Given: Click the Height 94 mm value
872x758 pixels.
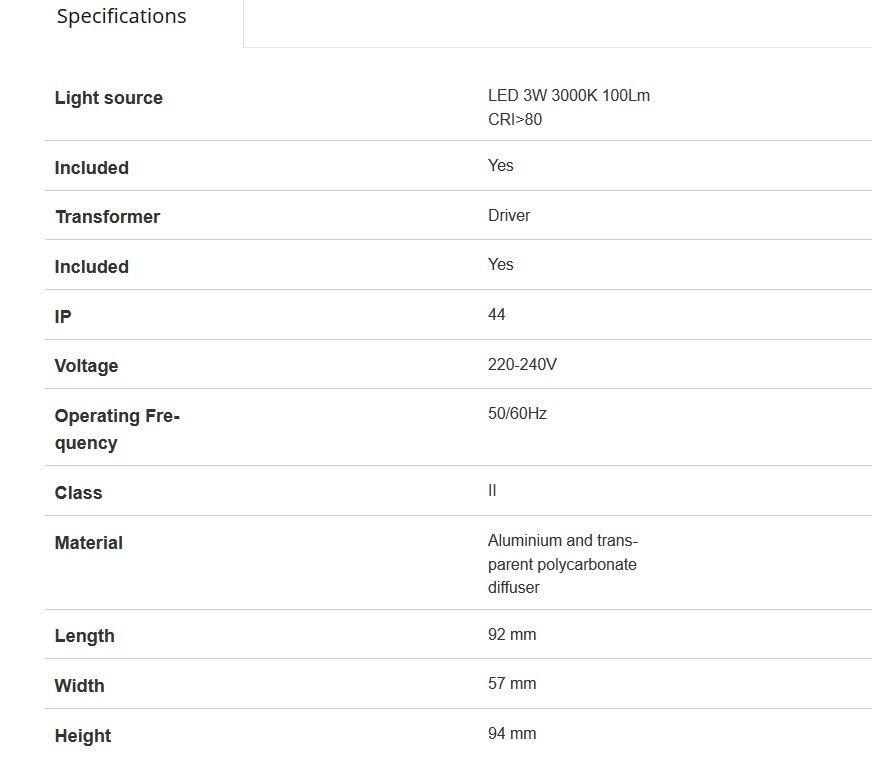Looking at the screenshot, I should pos(512,734).
